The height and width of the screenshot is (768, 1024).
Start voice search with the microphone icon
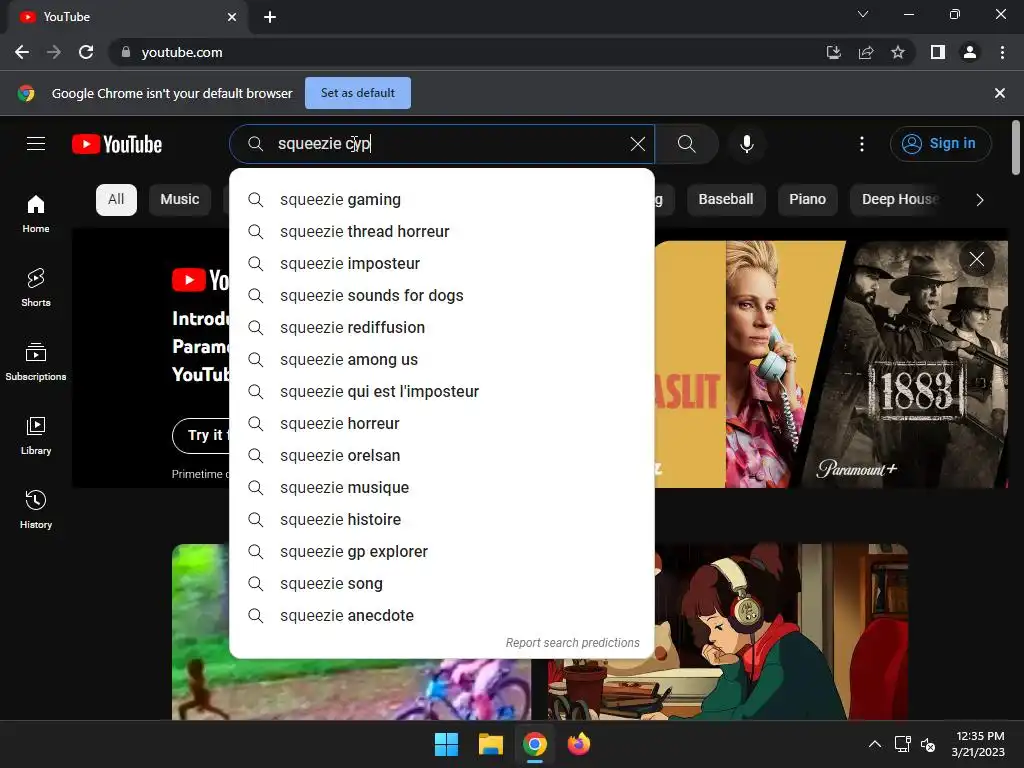click(746, 144)
